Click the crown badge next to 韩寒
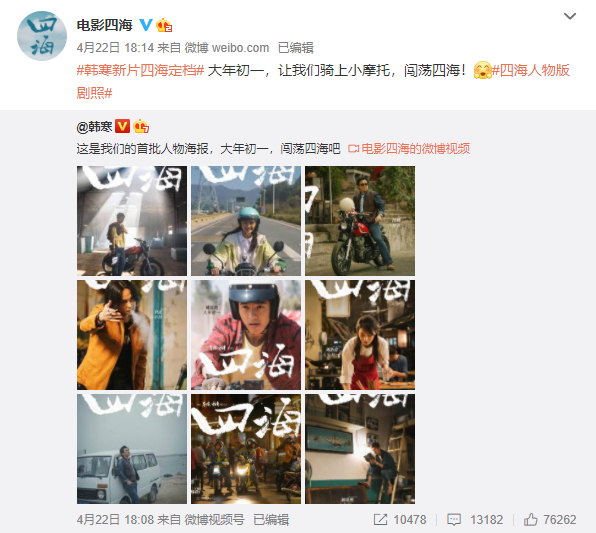The width and height of the screenshot is (596, 533). [x=141, y=126]
